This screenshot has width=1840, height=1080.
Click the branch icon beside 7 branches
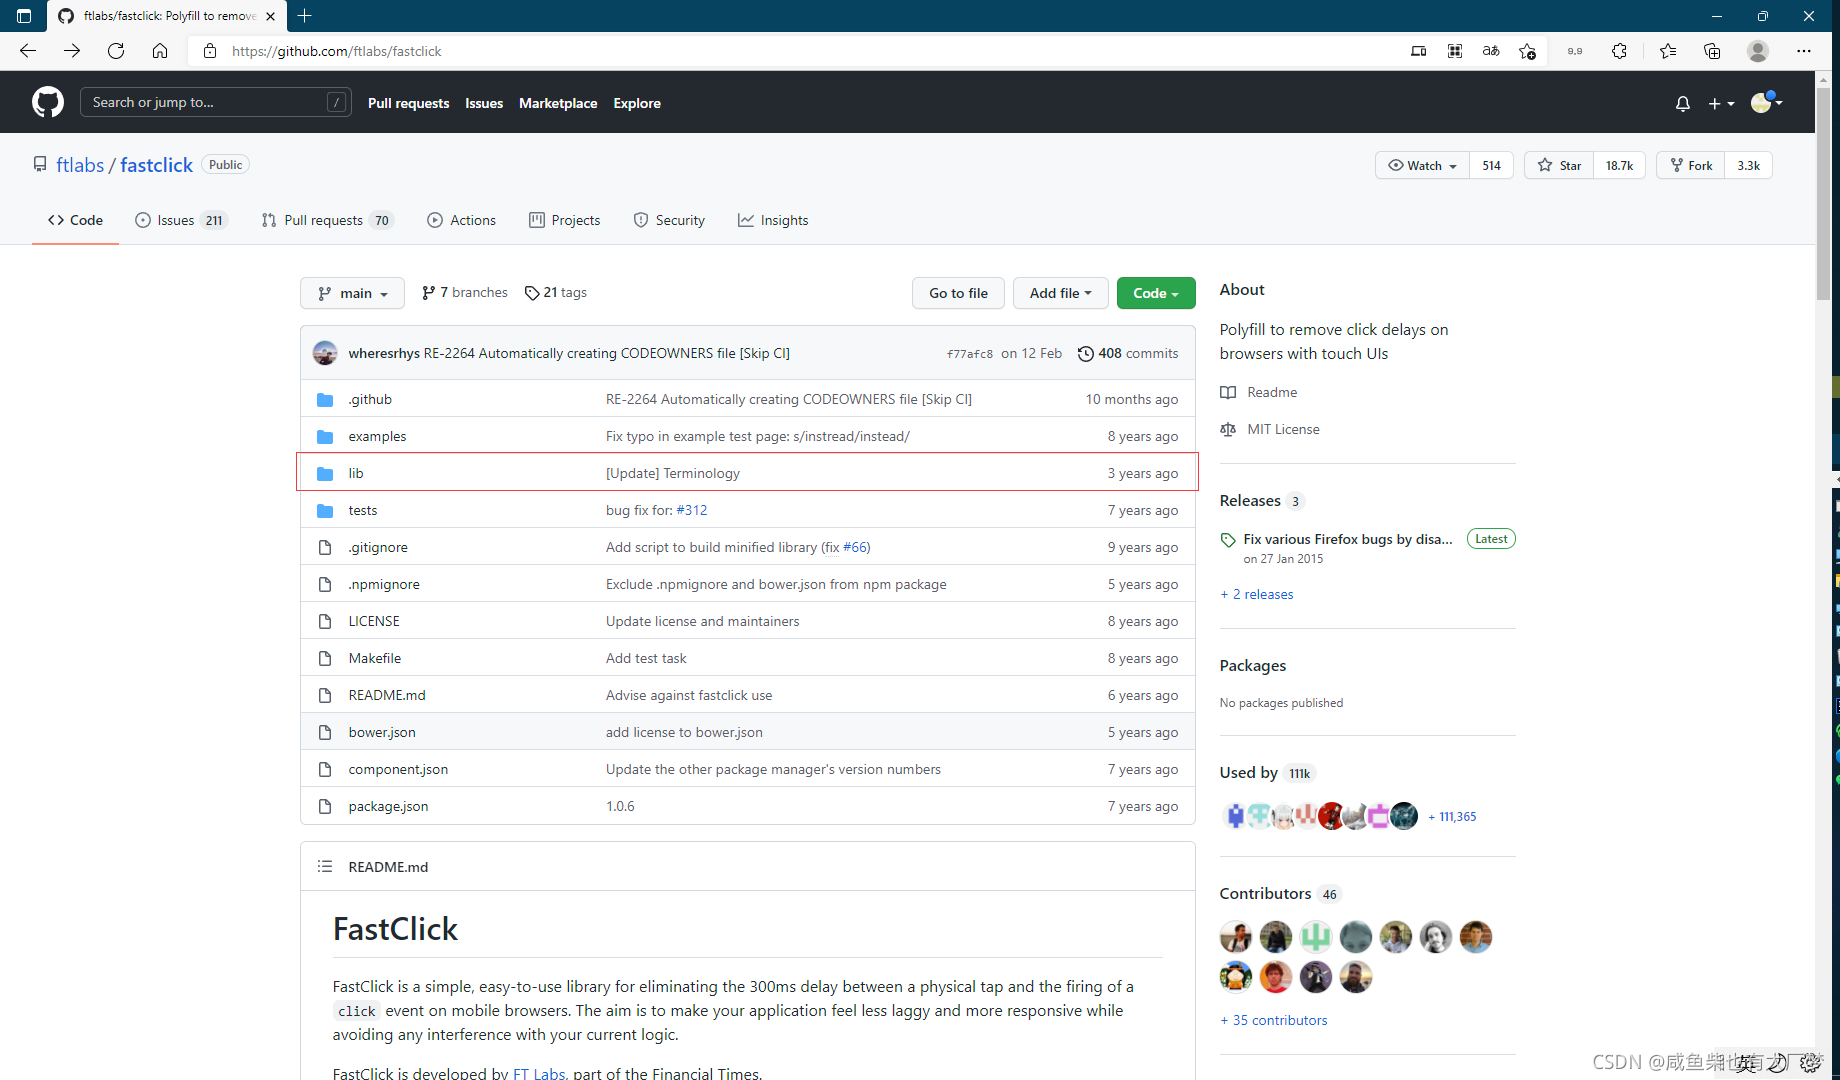click(429, 292)
